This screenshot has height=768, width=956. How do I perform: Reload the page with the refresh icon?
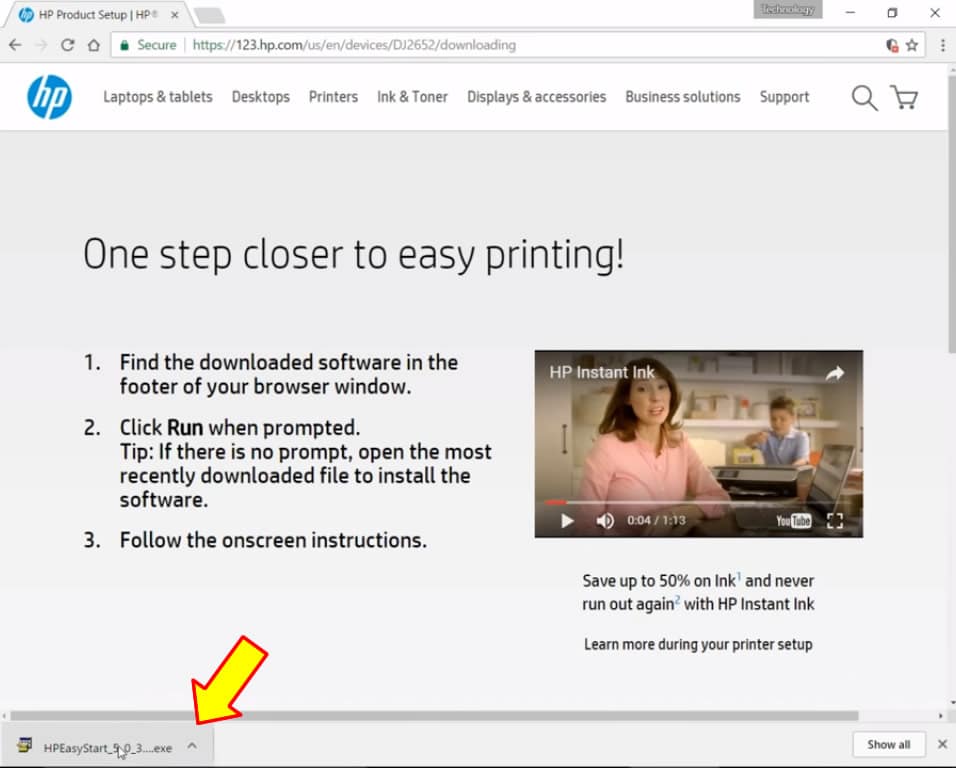[x=68, y=45]
